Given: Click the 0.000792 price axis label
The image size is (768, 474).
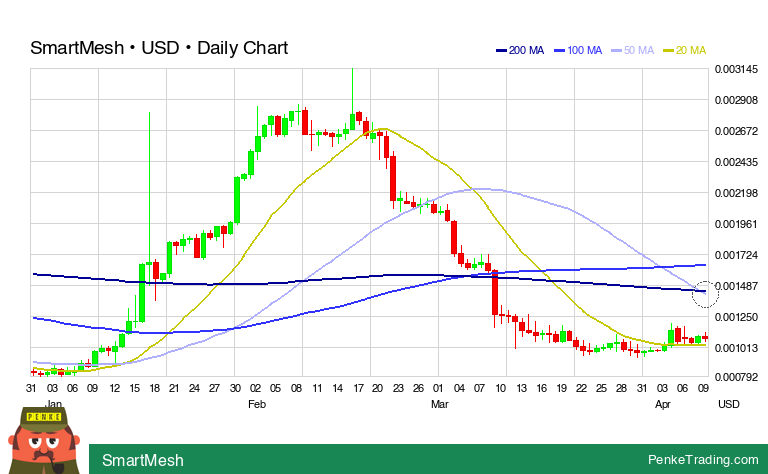Looking at the screenshot, I should (x=736, y=377).
